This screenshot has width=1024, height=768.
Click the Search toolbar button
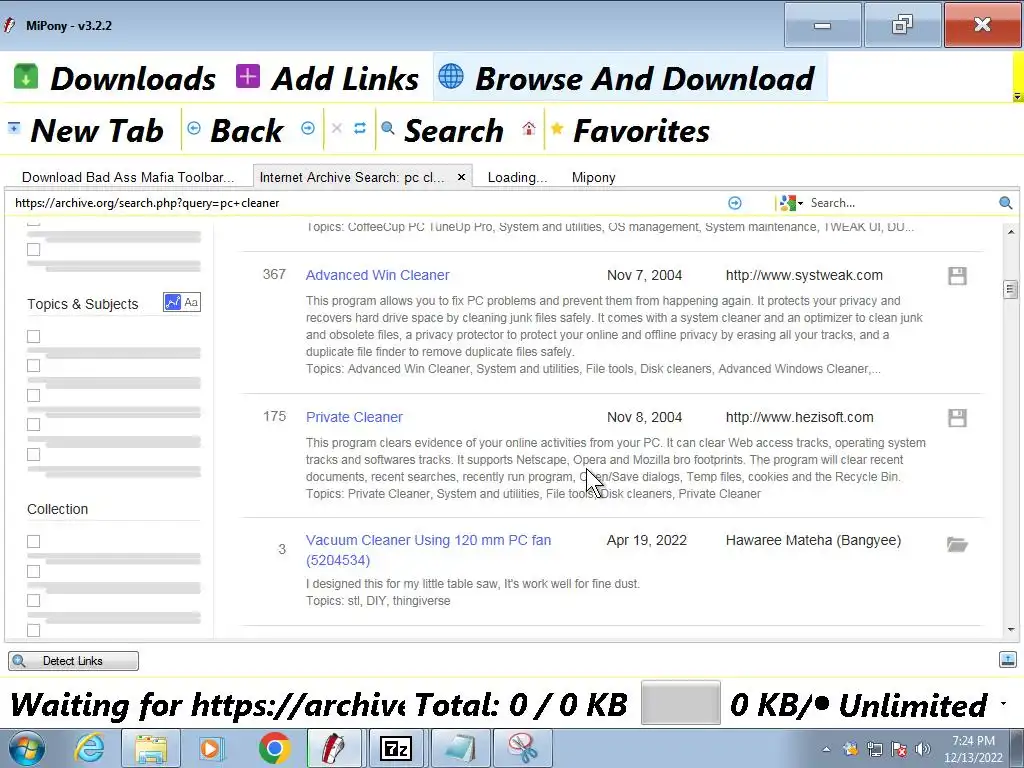pos(443,130)
